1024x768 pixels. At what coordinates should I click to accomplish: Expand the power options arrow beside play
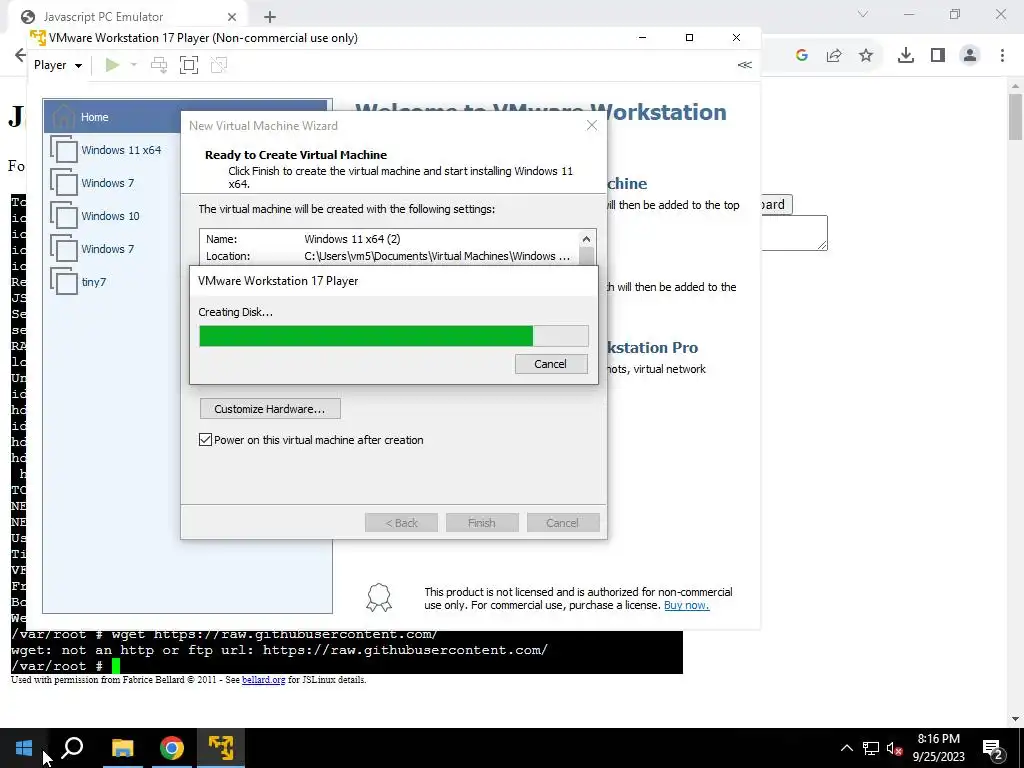[x=134, y=65]
